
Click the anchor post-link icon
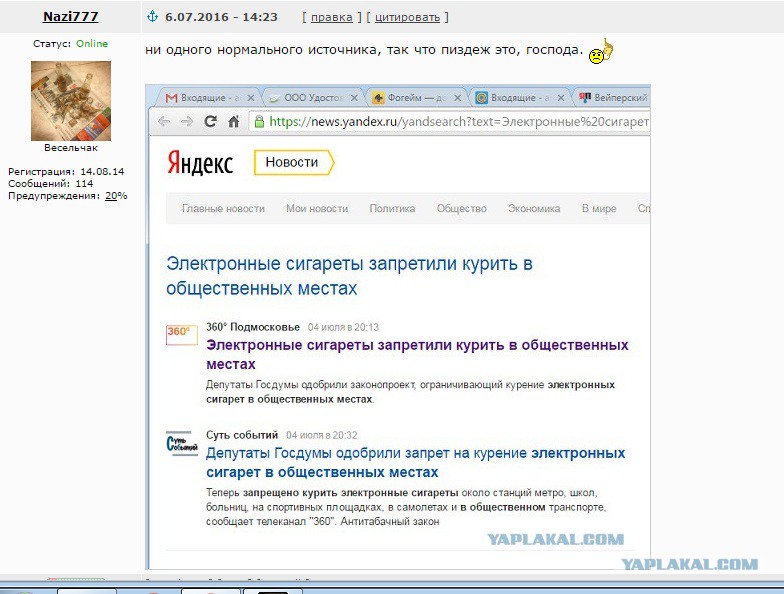[152, 16]
